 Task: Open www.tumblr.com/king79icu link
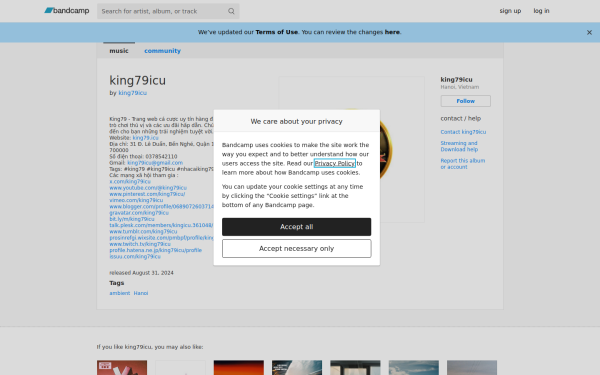(x=143, y=232)
